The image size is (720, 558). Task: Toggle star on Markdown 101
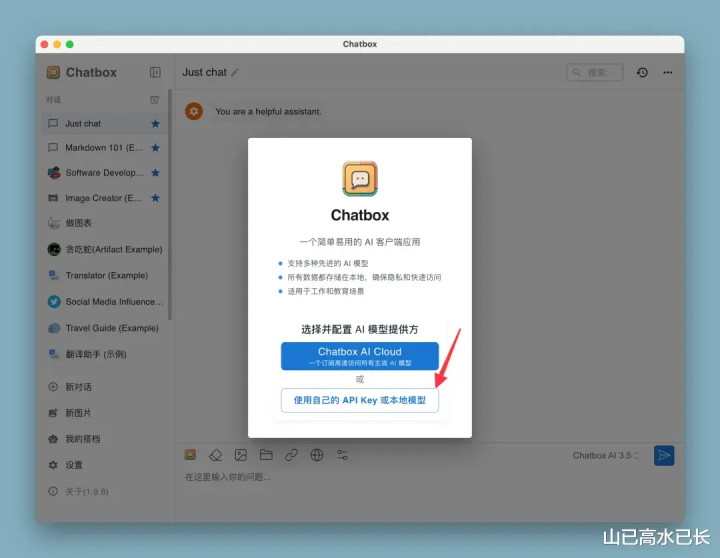coord(156,148)
